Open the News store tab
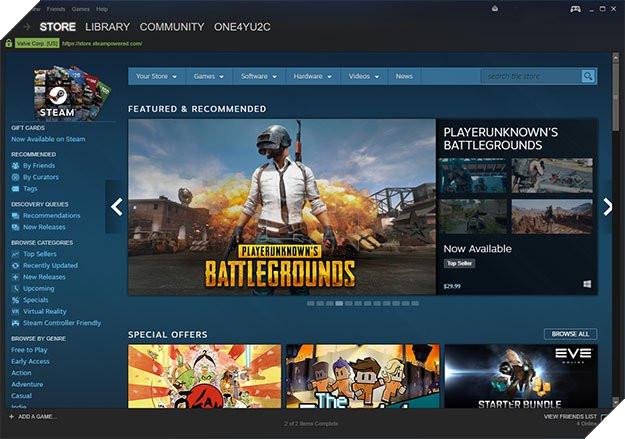 404,76
